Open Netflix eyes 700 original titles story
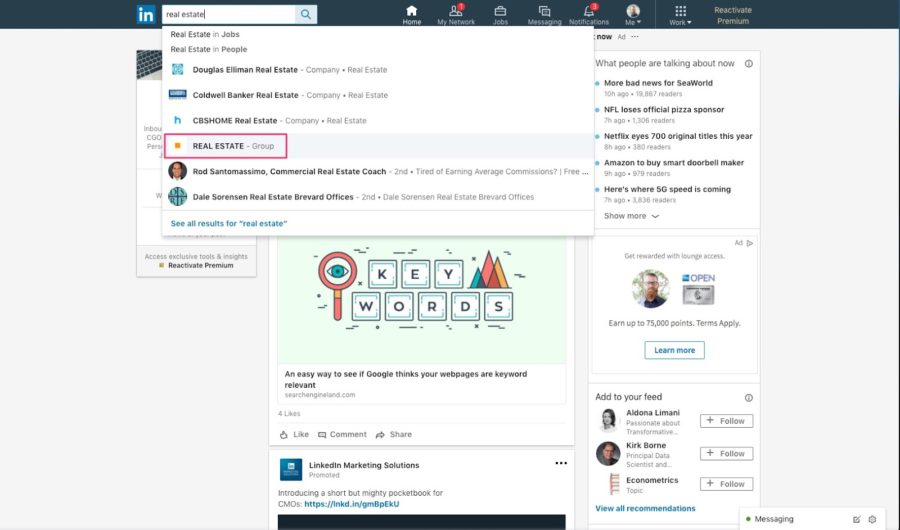This screenshot has height=530, width=900. click(x=678, y=136)
